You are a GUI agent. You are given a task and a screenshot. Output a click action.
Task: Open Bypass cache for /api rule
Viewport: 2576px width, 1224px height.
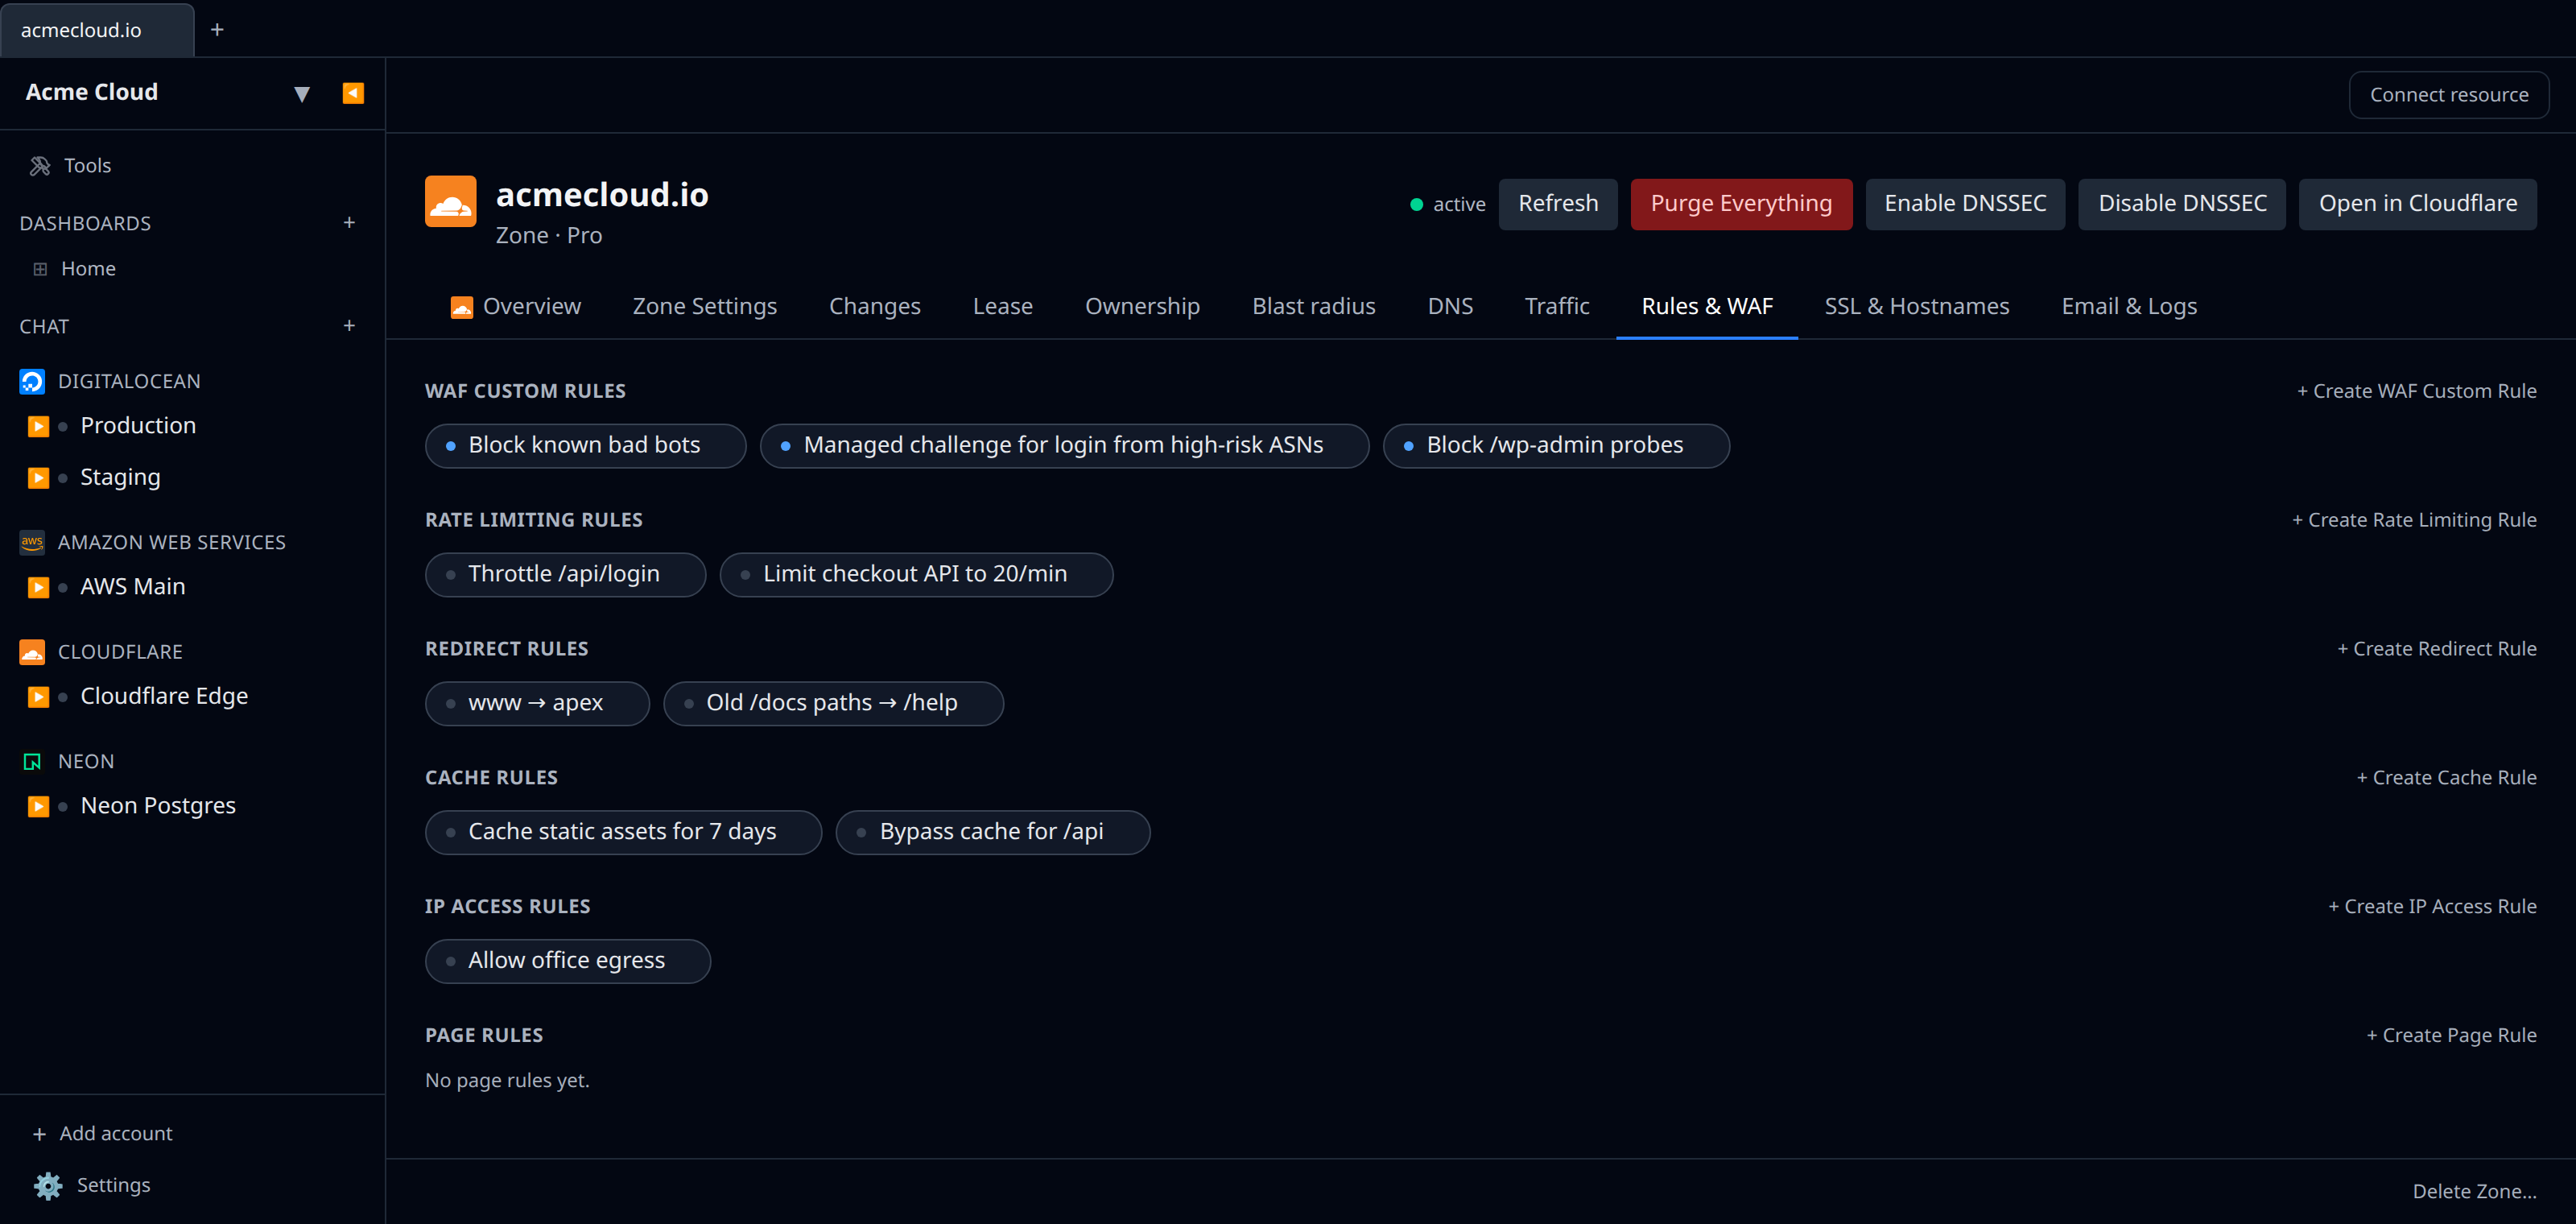pos(993,832)
